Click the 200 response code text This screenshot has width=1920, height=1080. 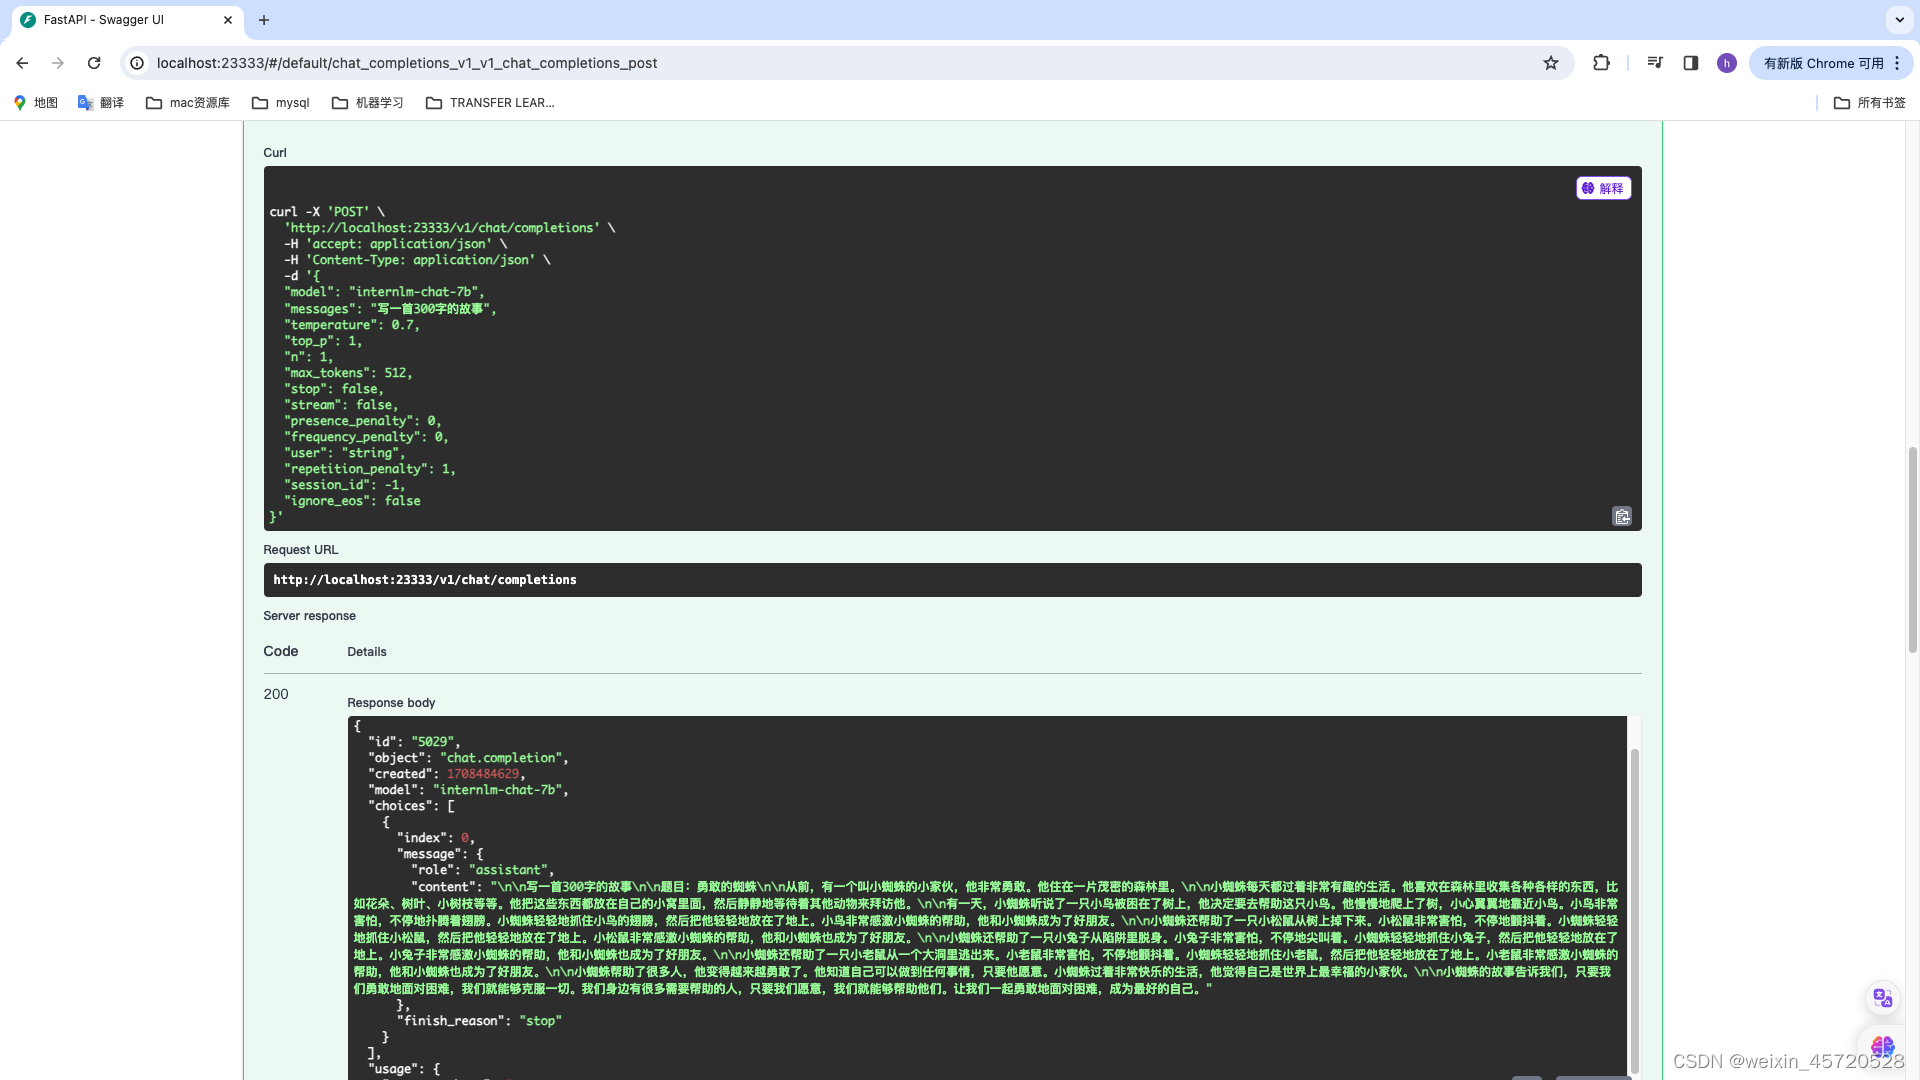click(276, 694)
